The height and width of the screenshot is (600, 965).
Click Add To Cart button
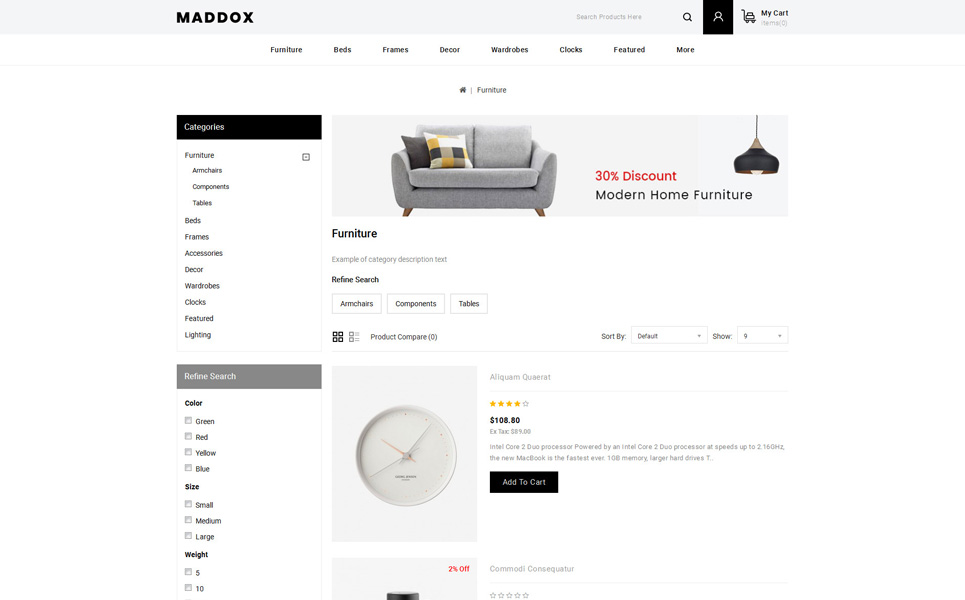tap(524, 482)
